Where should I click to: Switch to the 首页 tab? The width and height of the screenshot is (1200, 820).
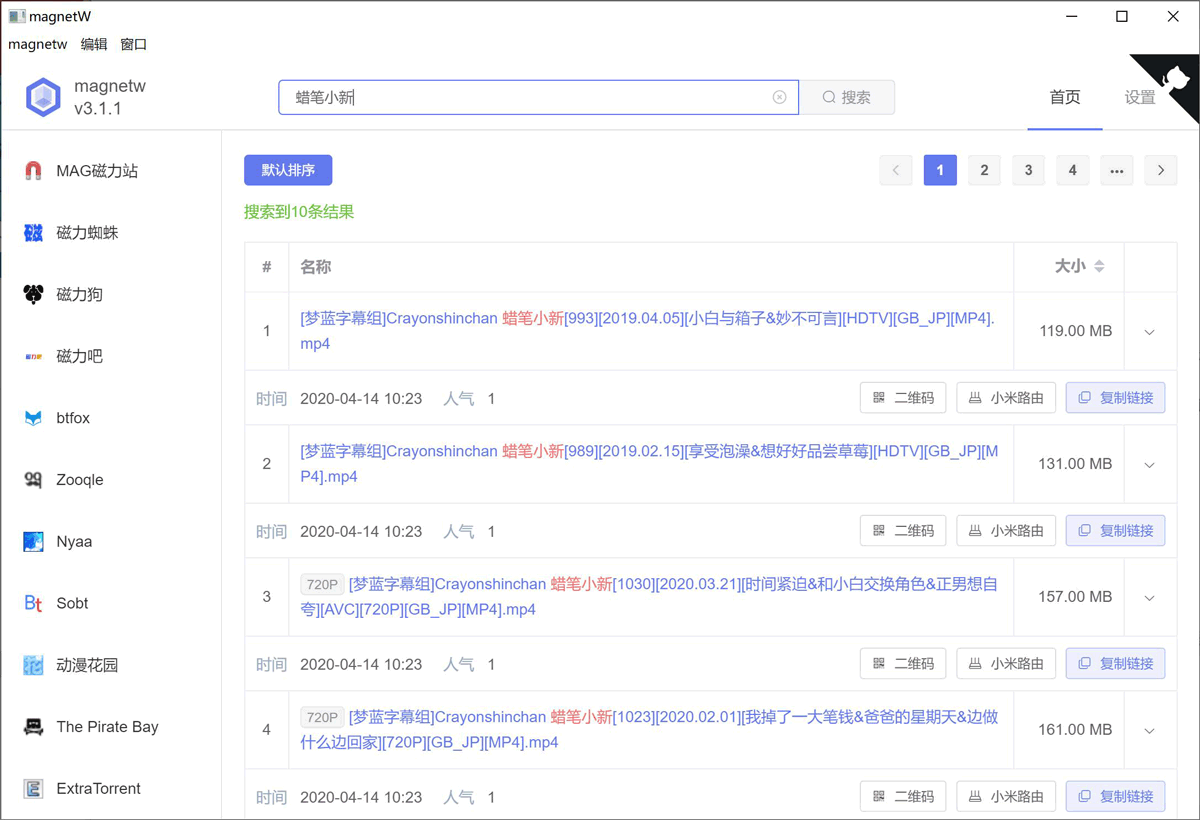click(x=1065, y=97)
